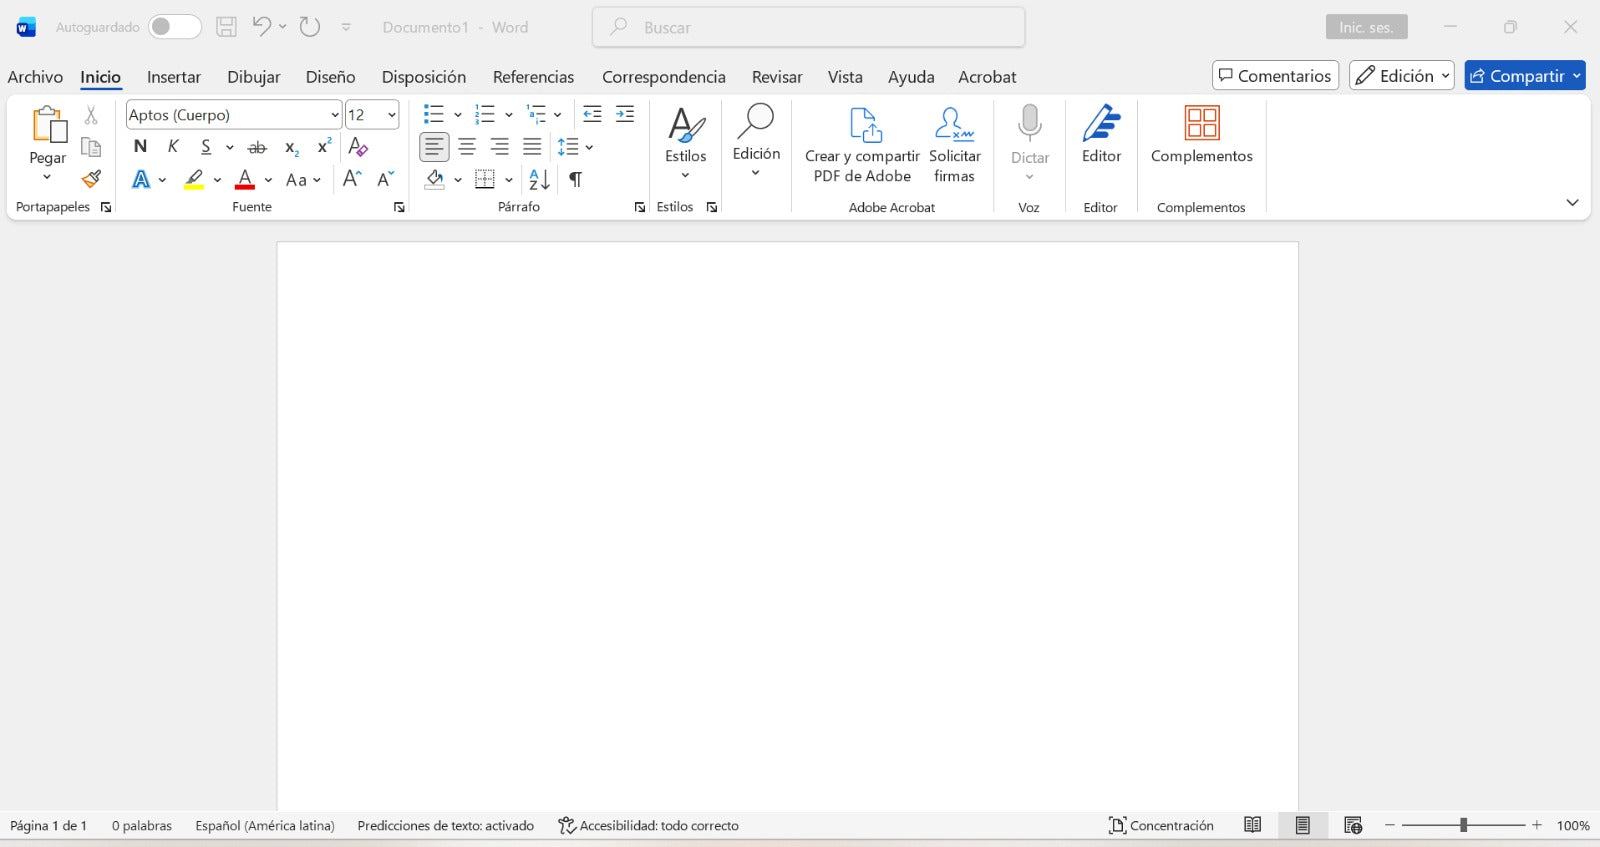The height and width of the screenshot is (847, 1600).
Task: Open the Editor proofing tool
Action: point(1101,136)
